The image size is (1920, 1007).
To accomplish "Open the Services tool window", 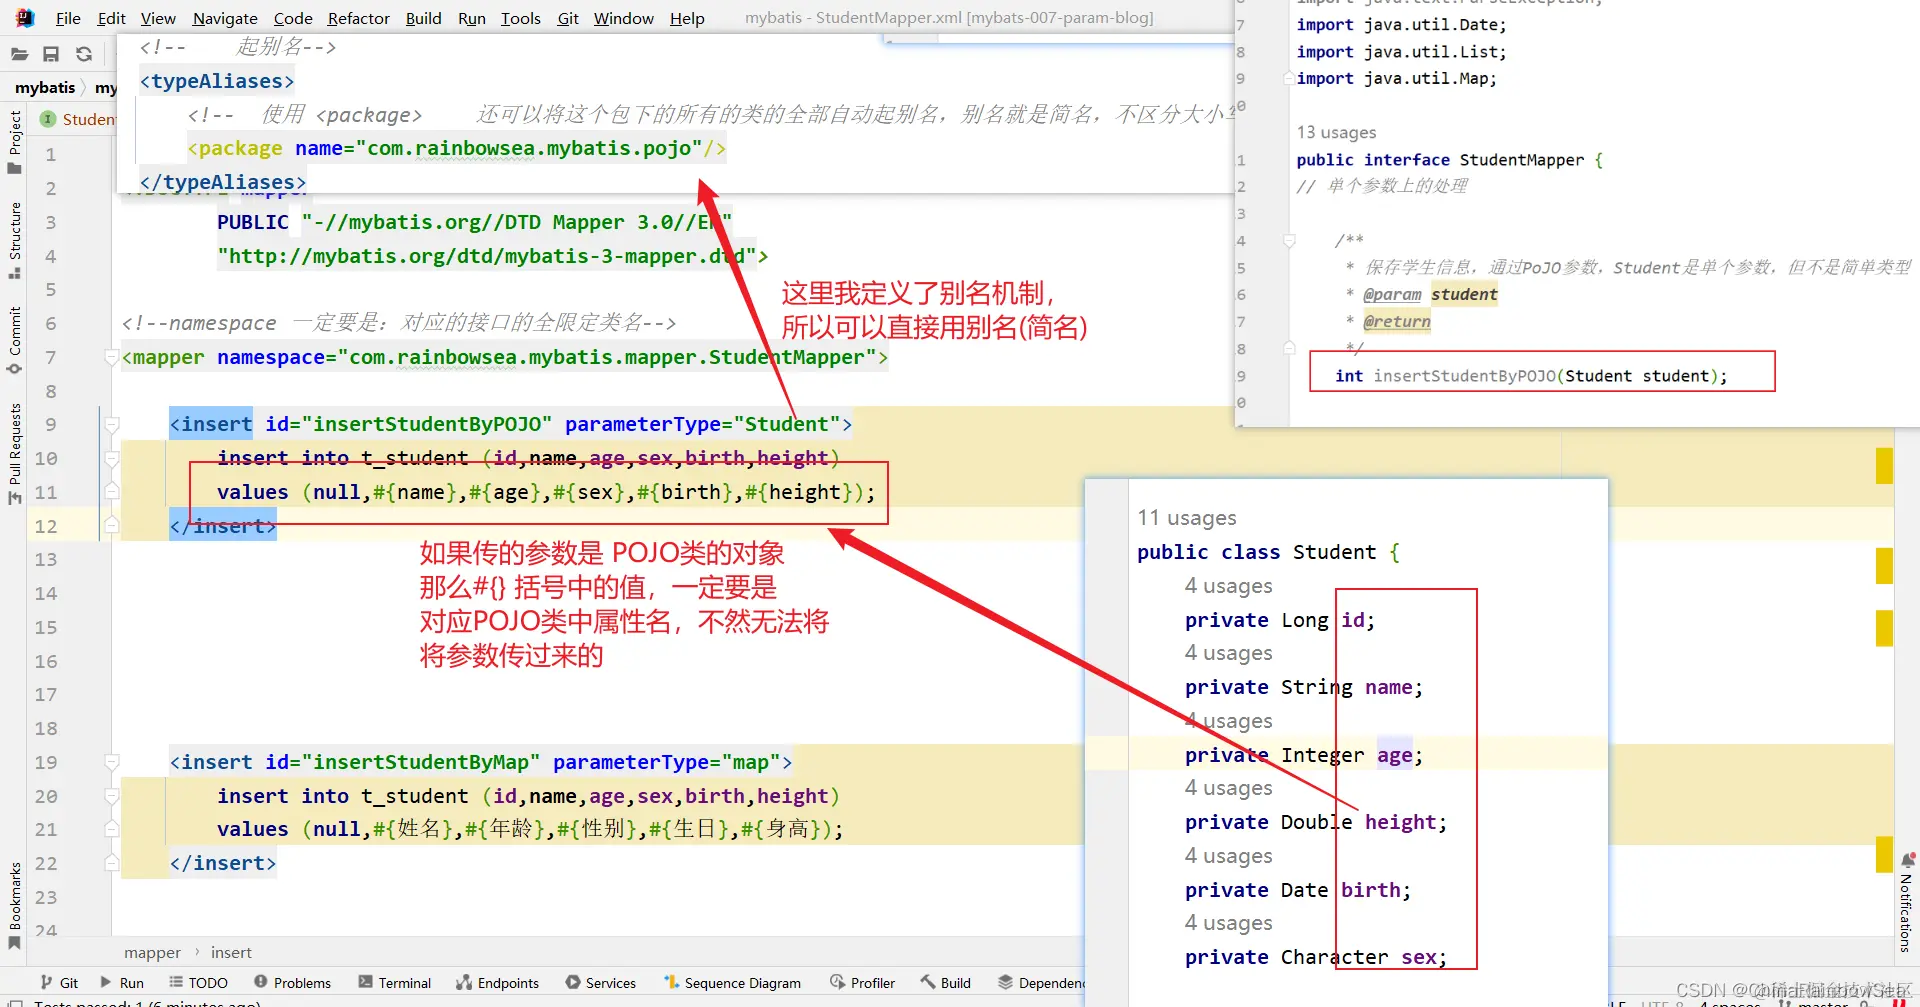I will (x=600, y=983).
